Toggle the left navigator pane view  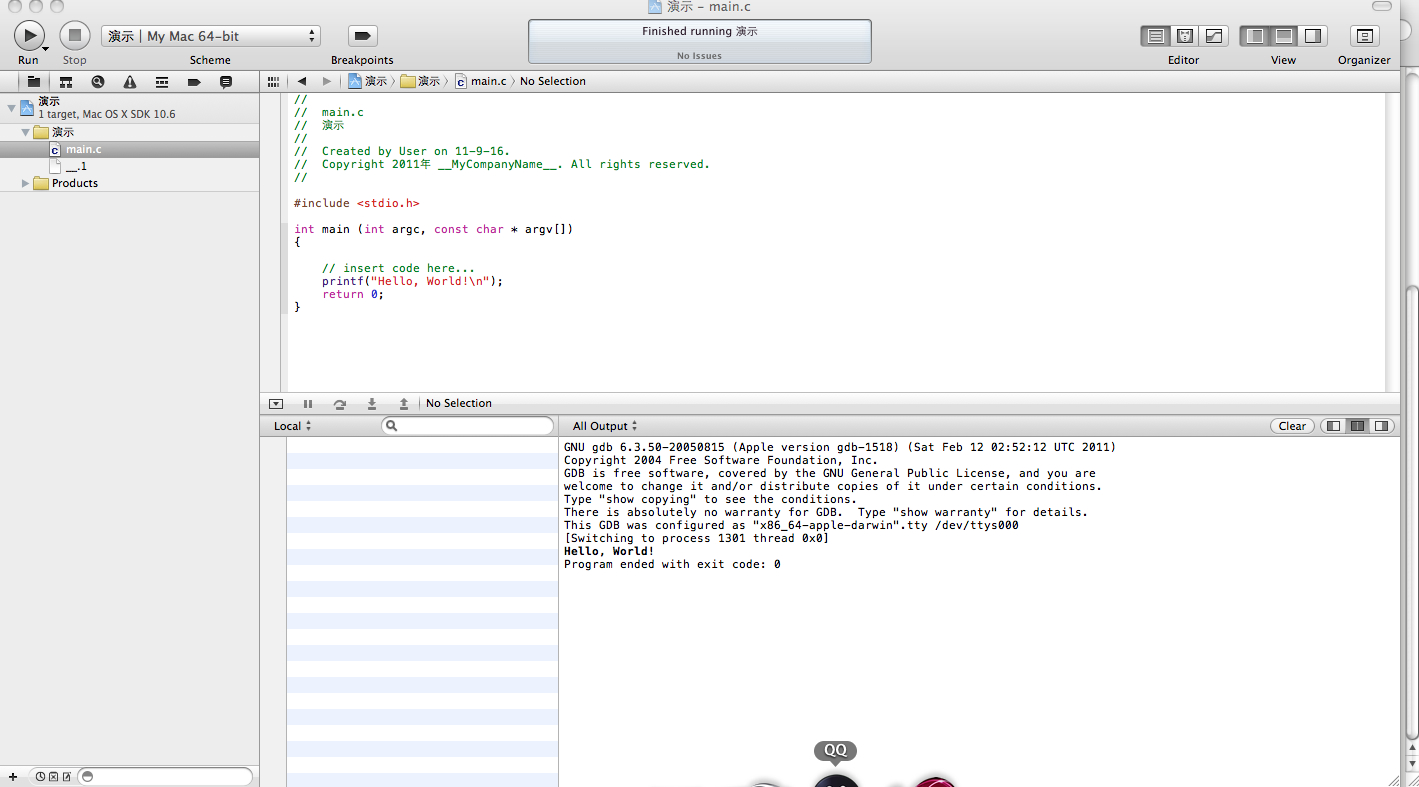pos(1255,36)
